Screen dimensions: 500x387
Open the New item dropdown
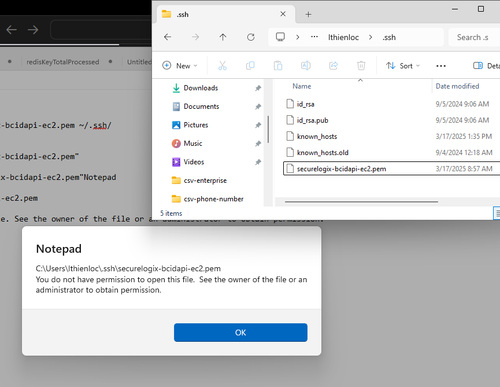click(x=180, y=66)
